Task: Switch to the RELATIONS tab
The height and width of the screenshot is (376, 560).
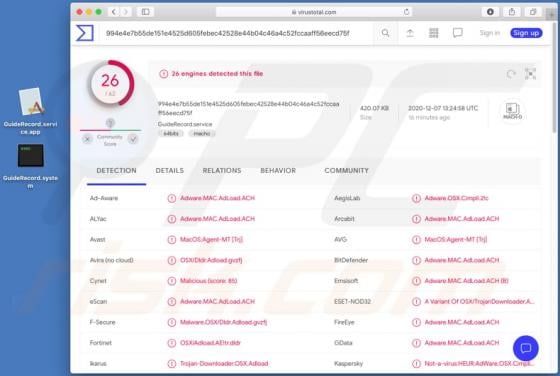Action: 222,171
